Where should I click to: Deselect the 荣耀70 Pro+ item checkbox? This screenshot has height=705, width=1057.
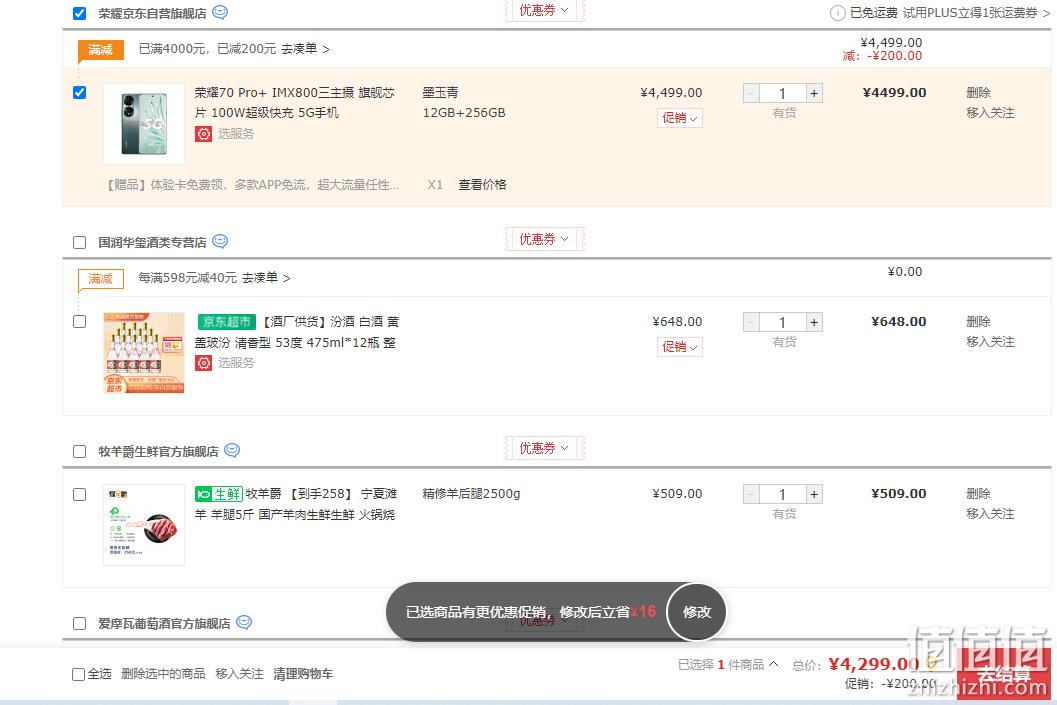pyautogui.click(x=80, y=92)
